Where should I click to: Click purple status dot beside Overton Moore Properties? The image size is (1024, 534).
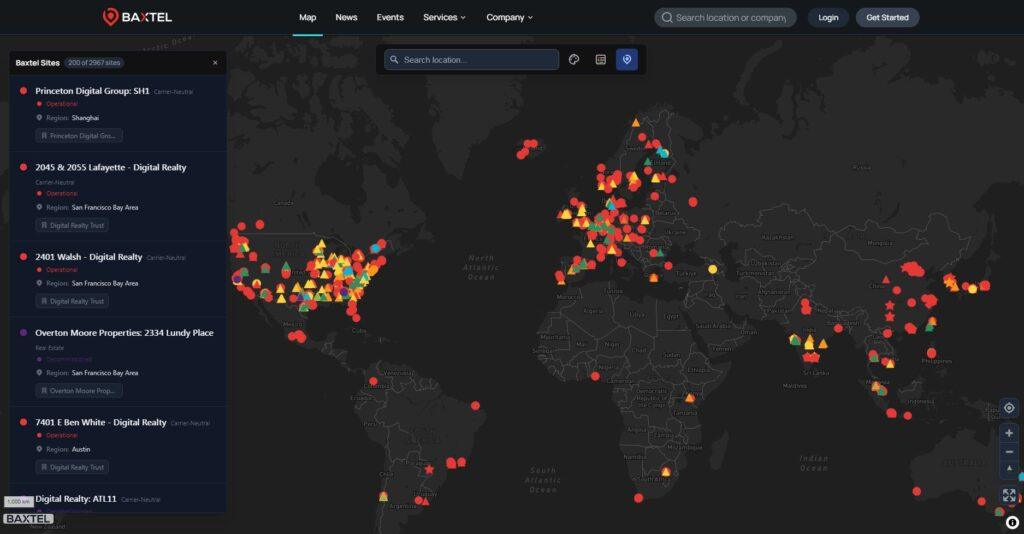pos(24,332)
